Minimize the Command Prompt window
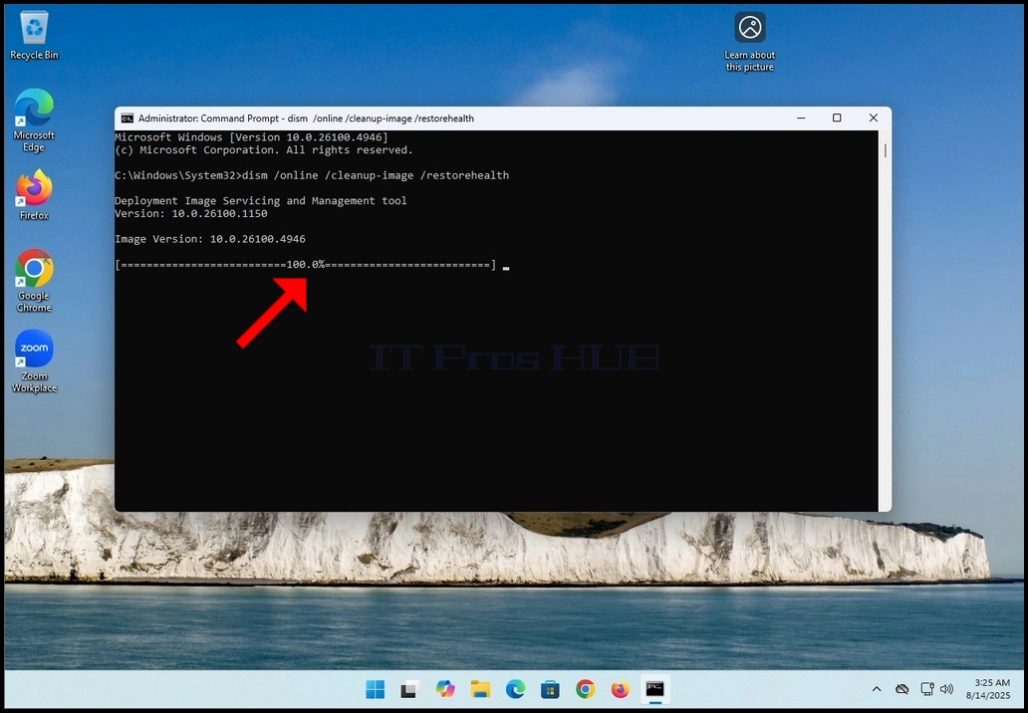 (x=801, y=118)
